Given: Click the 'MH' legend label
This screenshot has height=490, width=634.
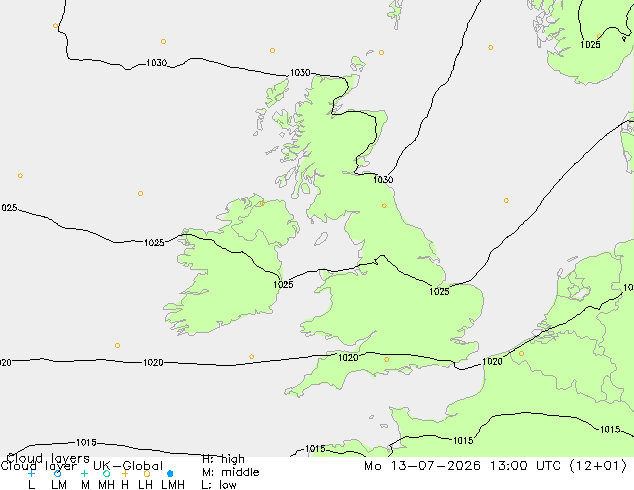Looking at the screenshot, I should 107,485.
